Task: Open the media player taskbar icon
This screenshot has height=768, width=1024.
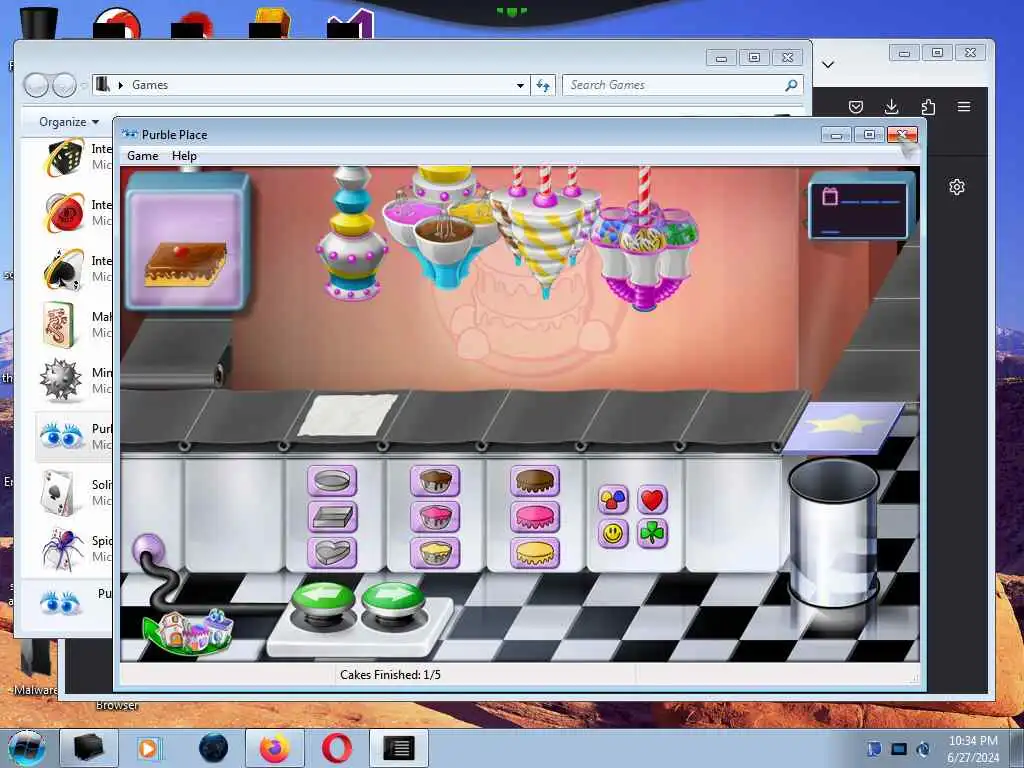Action: [150, 748]
